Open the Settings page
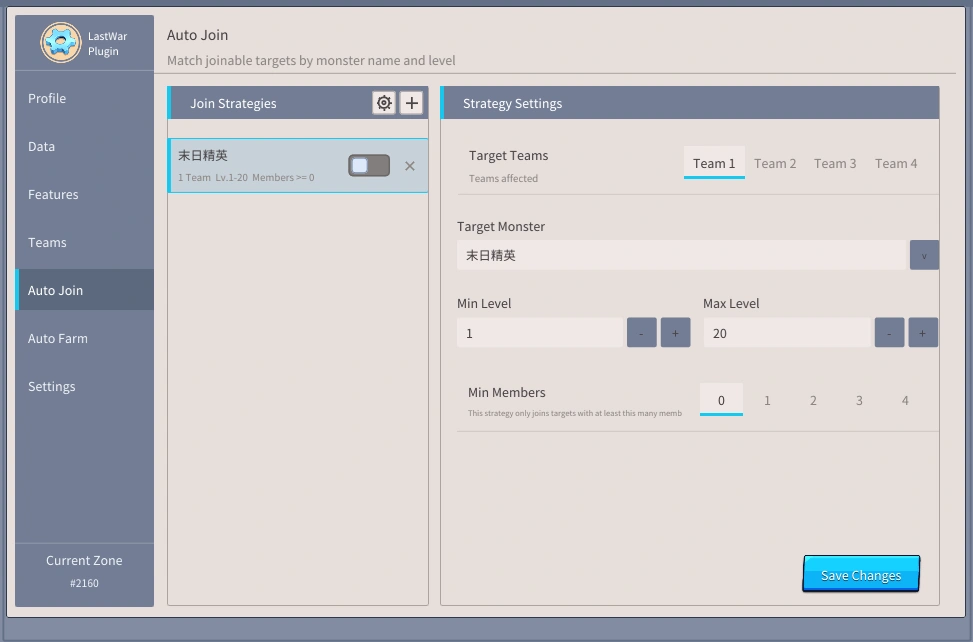This screenshot has height=642, width=973. [84, 386]
